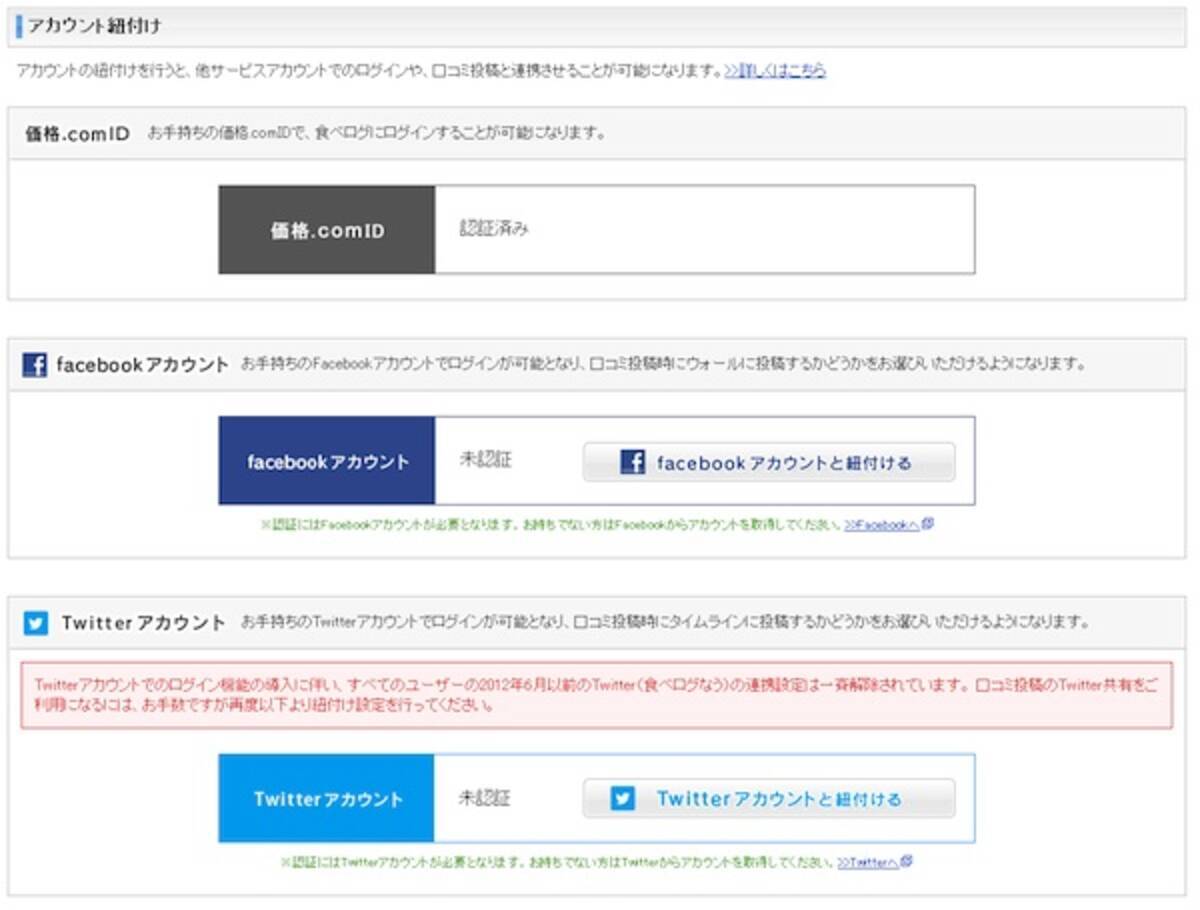The image size is (1200, 910).
Task: Click the Facebook icon inside the linking button
Action: [633, 461]
